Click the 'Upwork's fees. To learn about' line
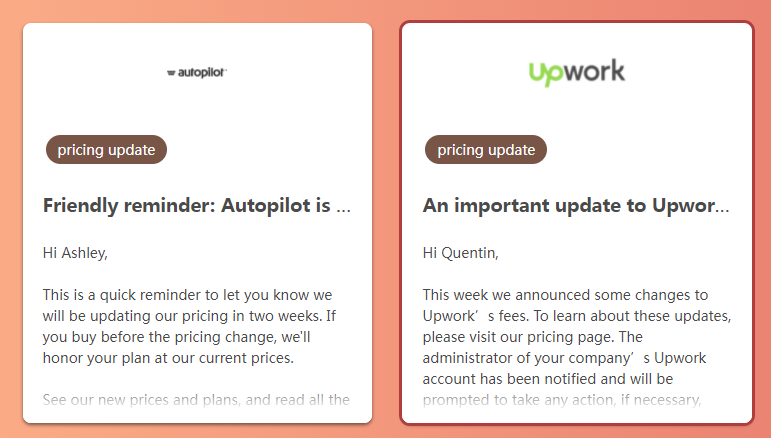 coord(577,316)
